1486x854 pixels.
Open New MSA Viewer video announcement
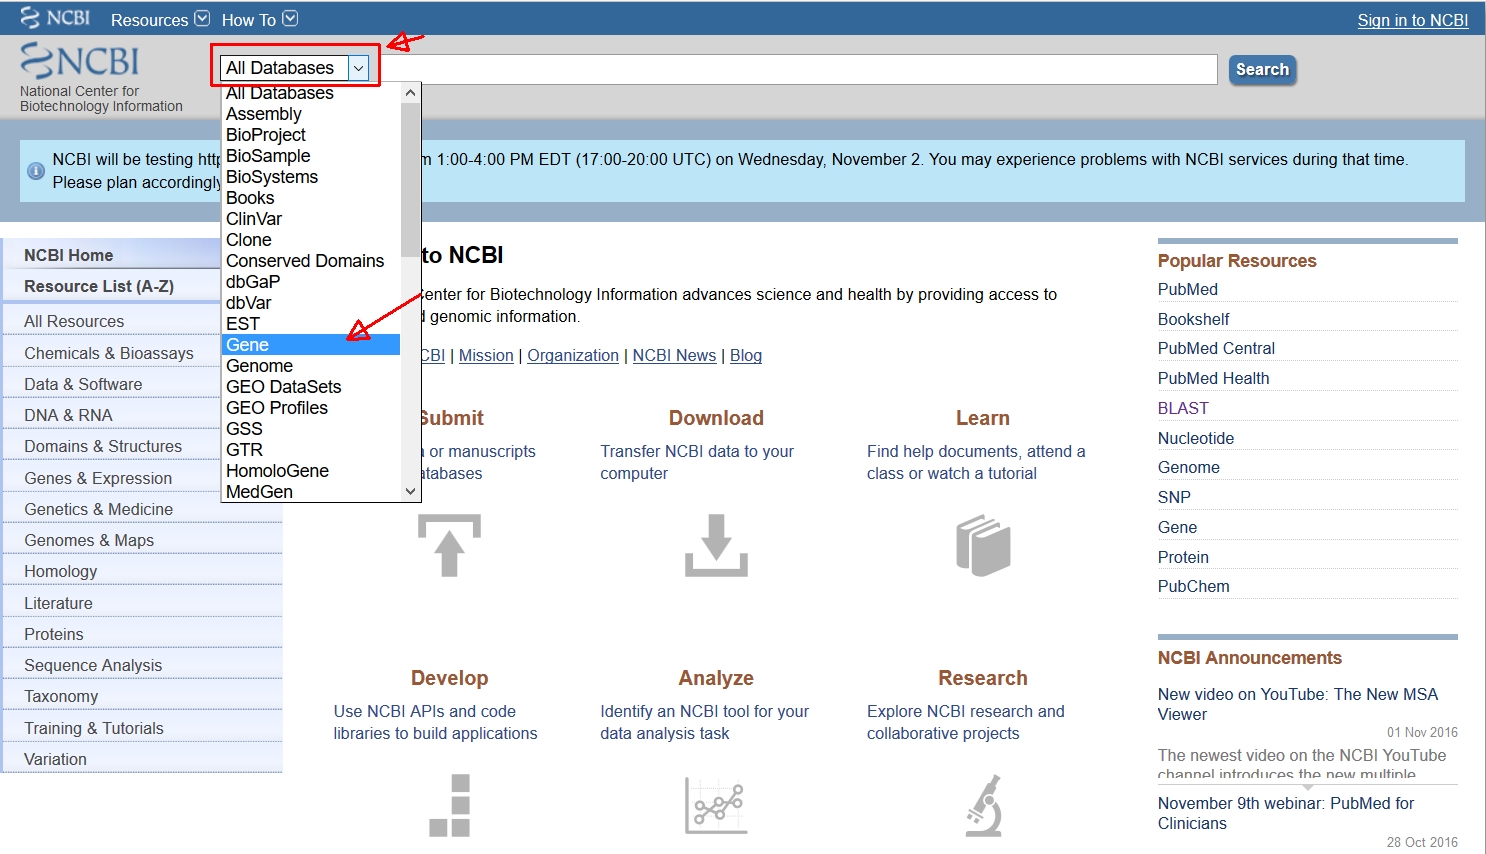(x=1298, y=704)
